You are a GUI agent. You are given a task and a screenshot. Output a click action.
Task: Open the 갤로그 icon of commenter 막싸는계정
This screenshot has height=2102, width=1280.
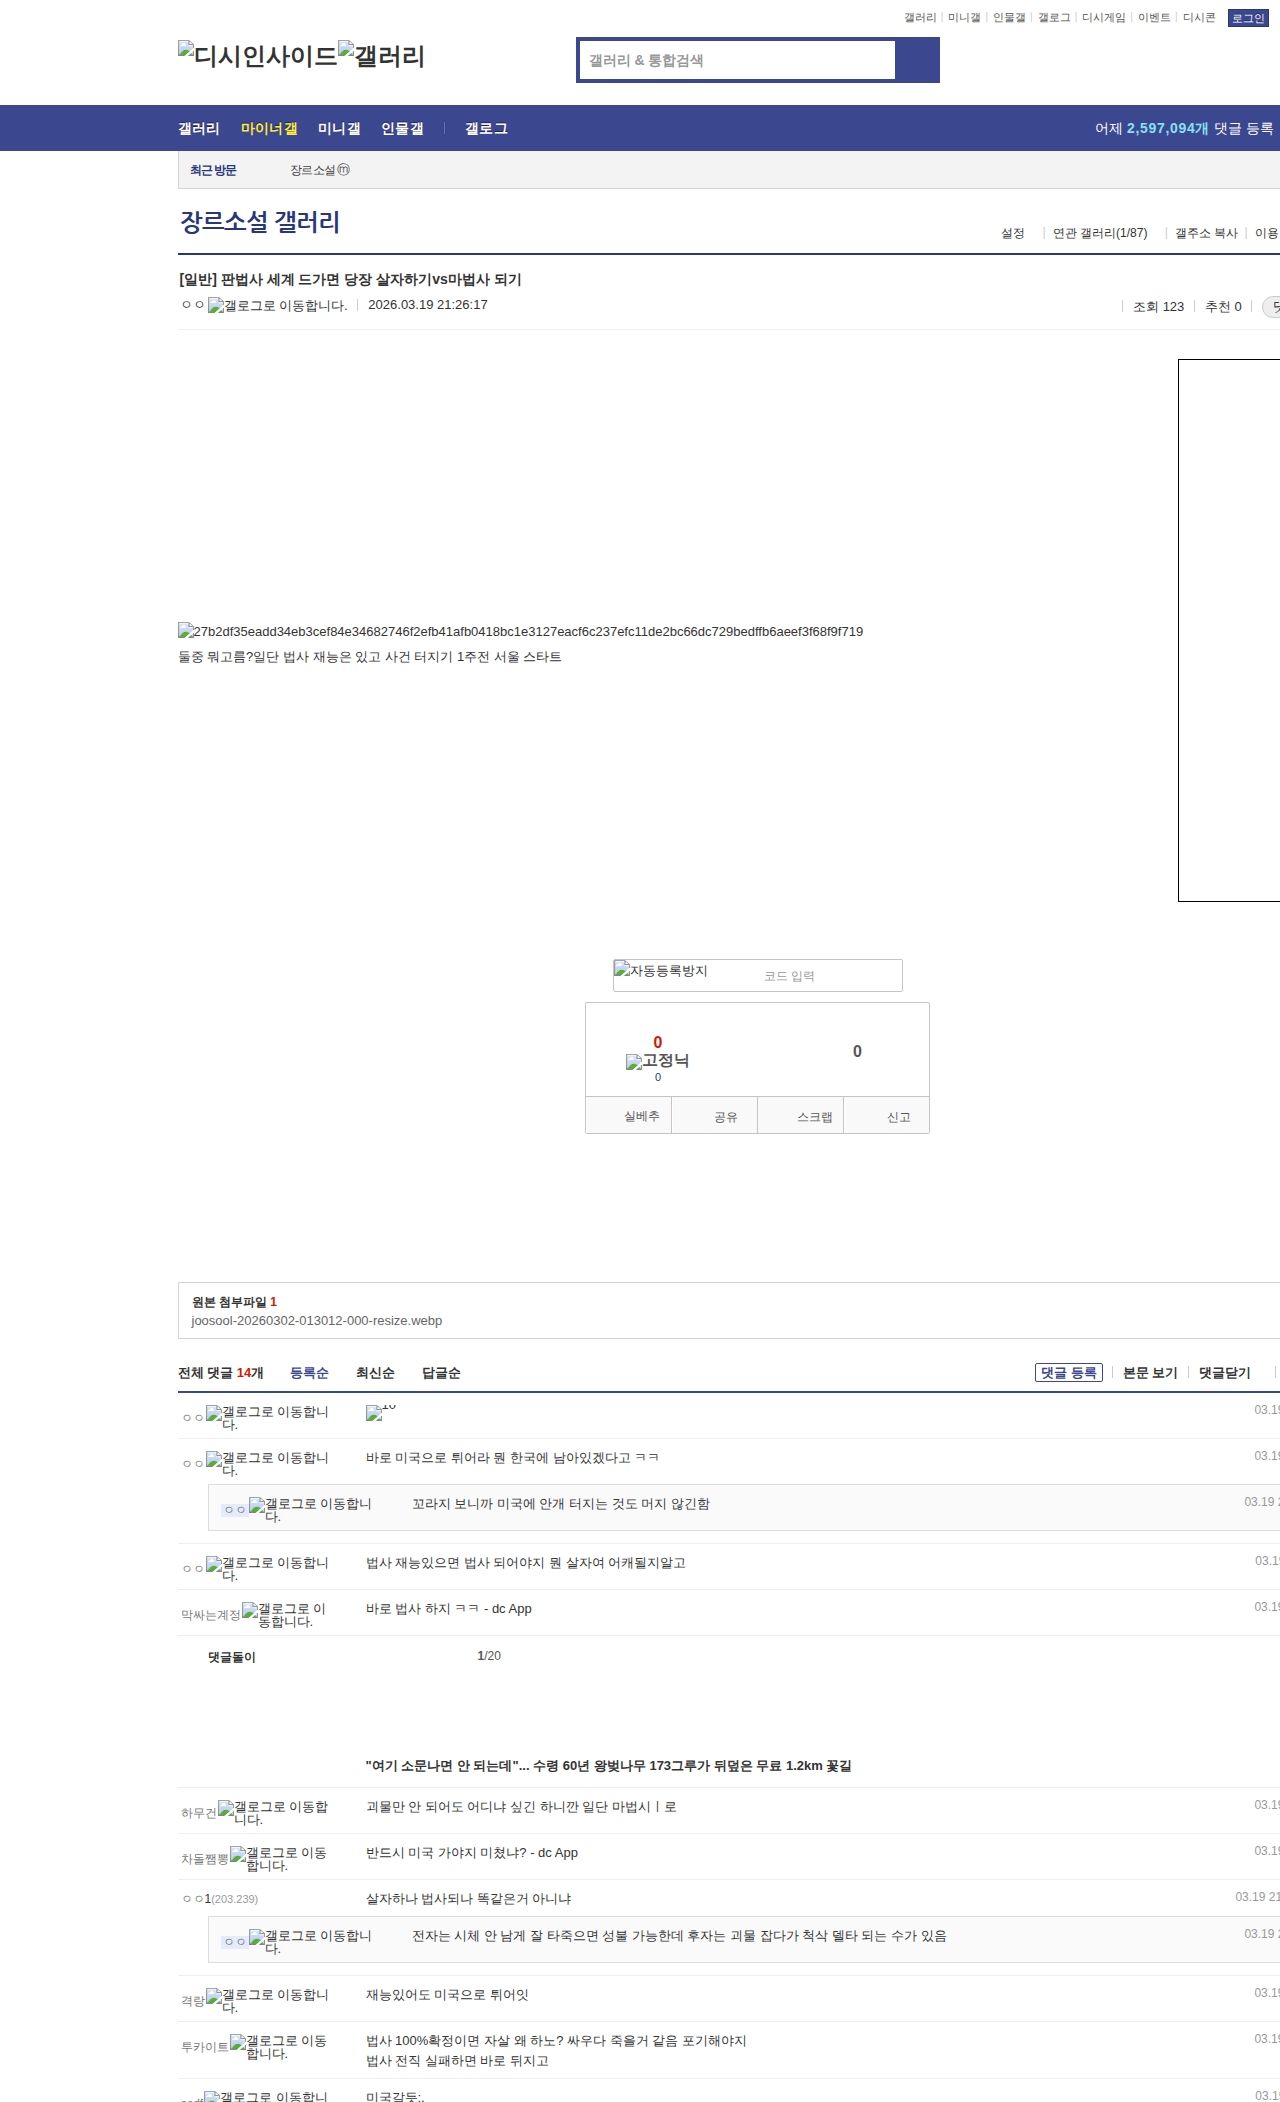(284, 1615)
